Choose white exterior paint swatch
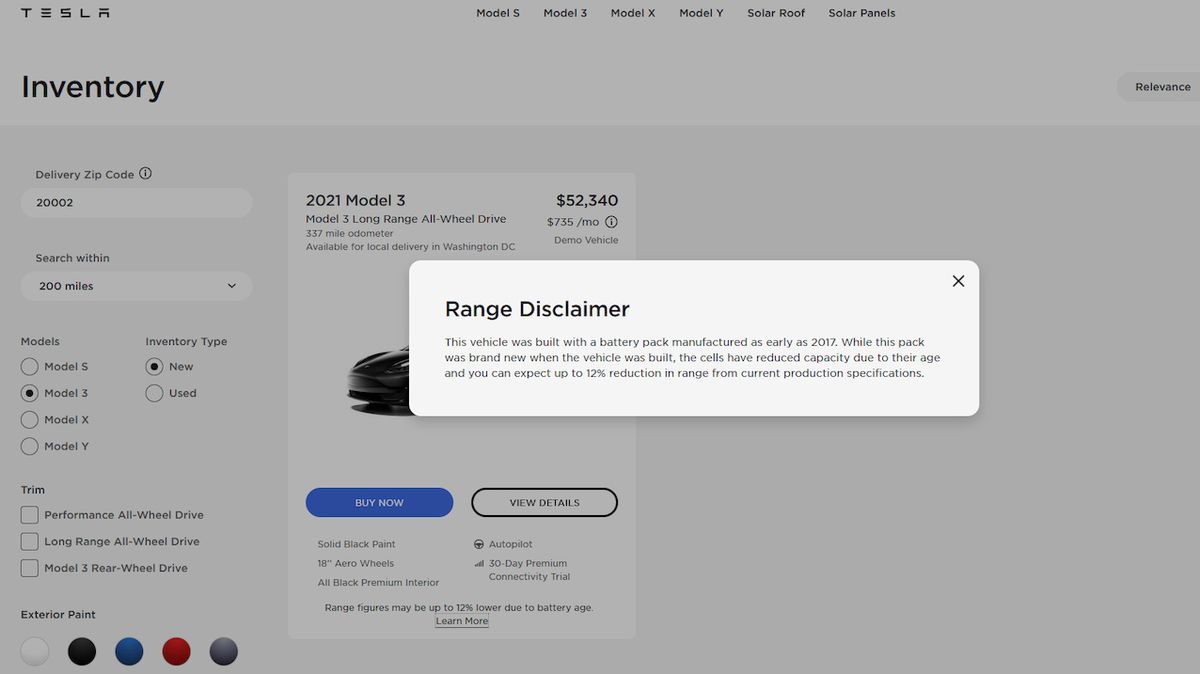The image size is (1200, 674). [35, 652]
